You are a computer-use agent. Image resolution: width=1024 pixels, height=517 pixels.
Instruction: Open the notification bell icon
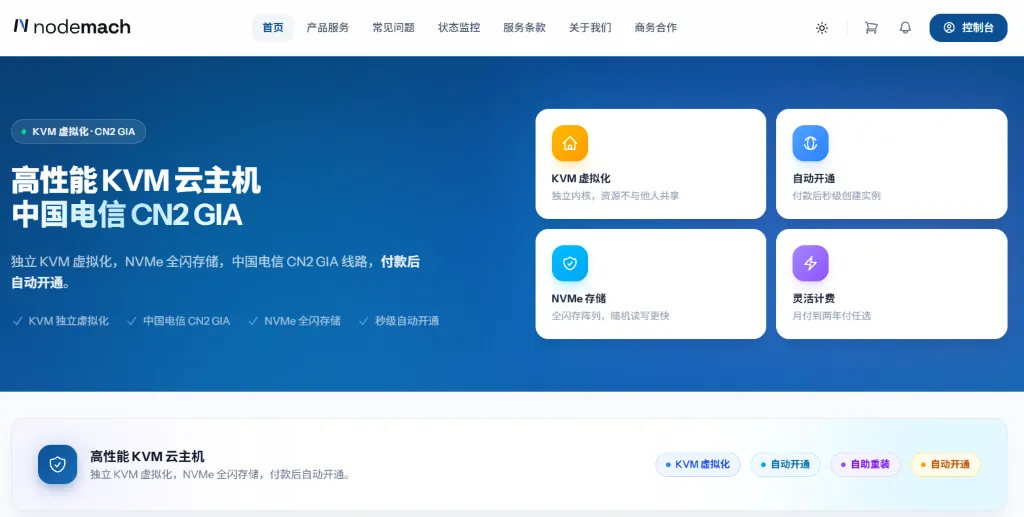905,27
